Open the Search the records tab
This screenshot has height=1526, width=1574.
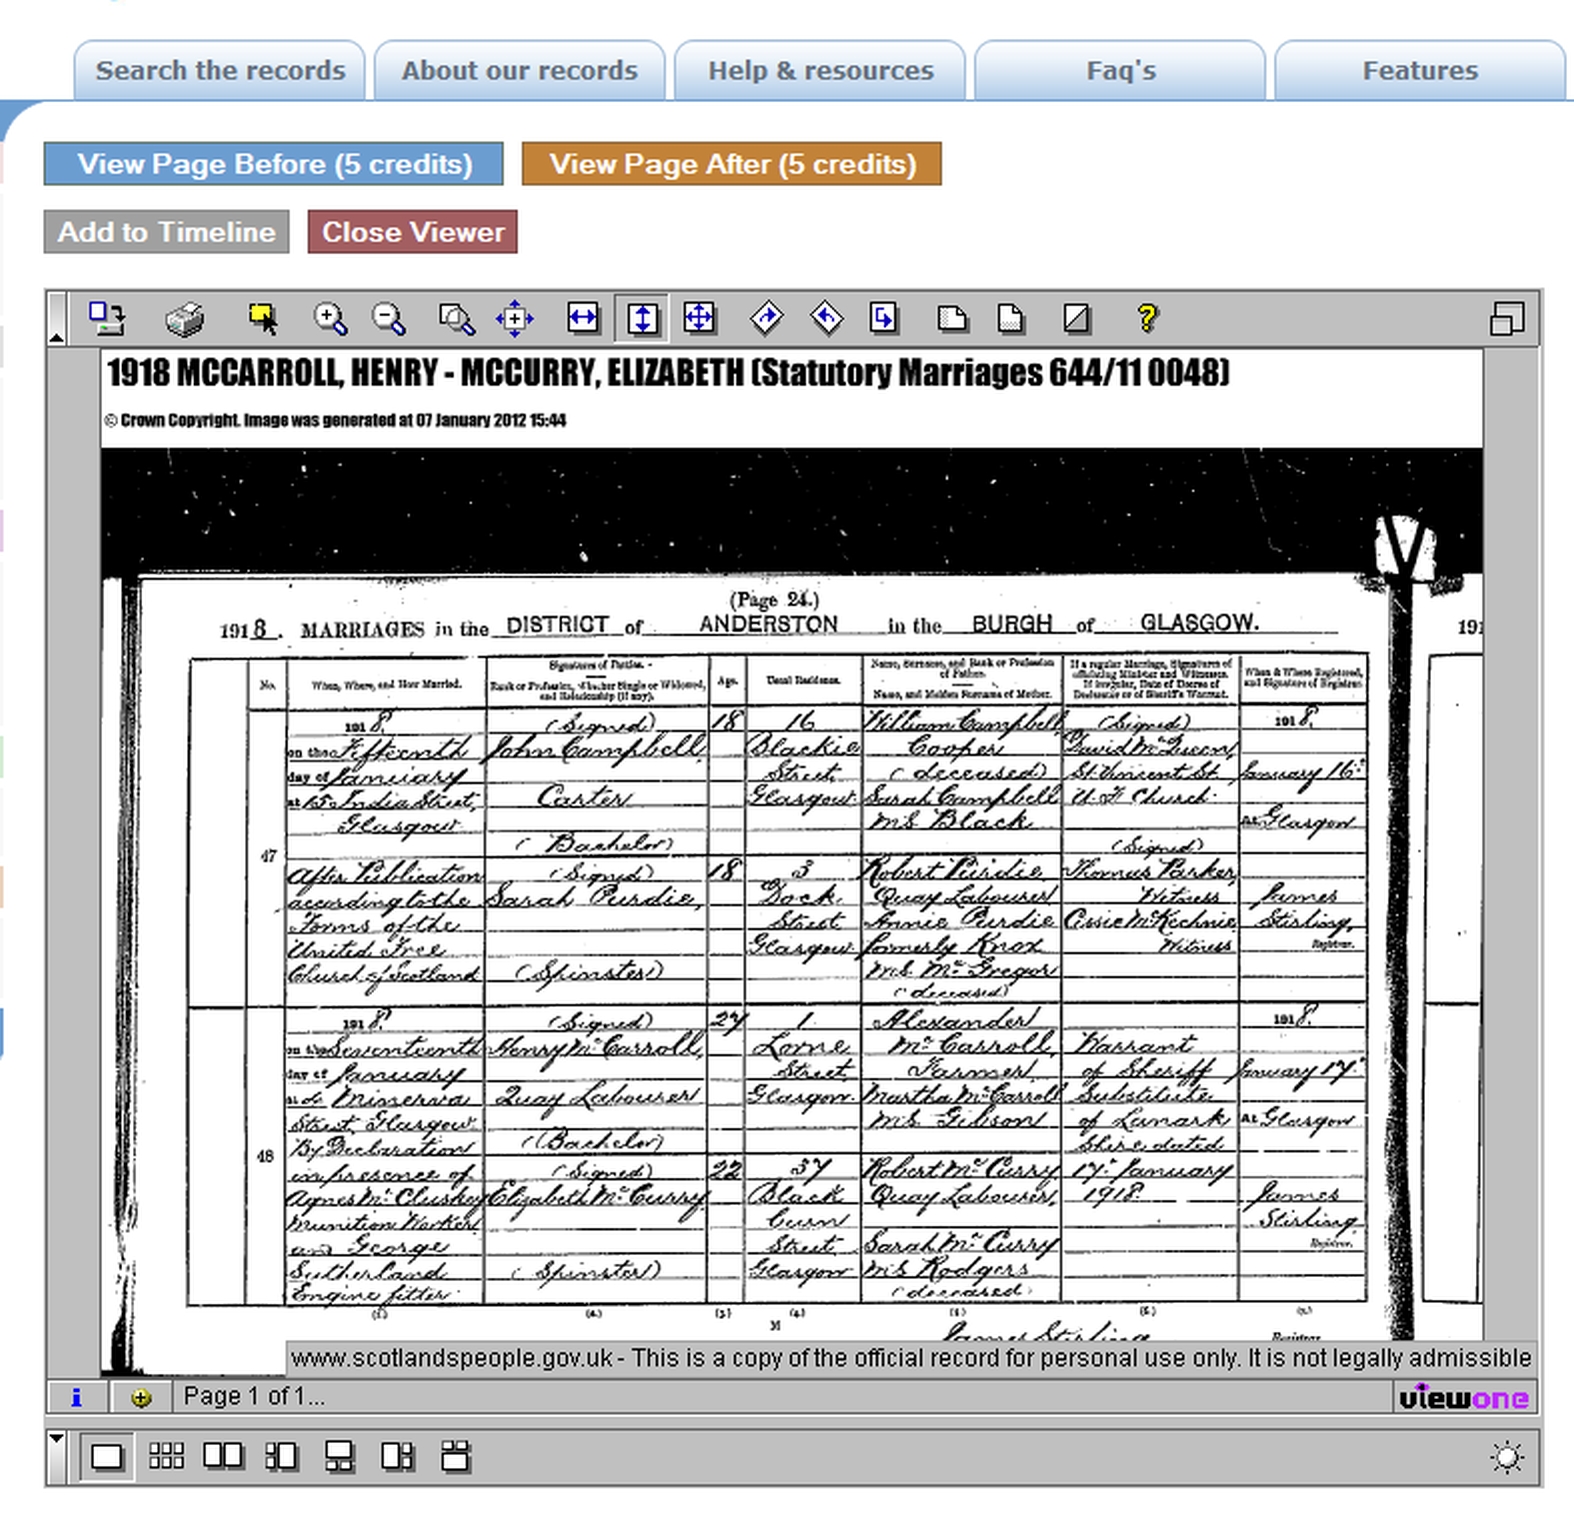coord(220,70)
